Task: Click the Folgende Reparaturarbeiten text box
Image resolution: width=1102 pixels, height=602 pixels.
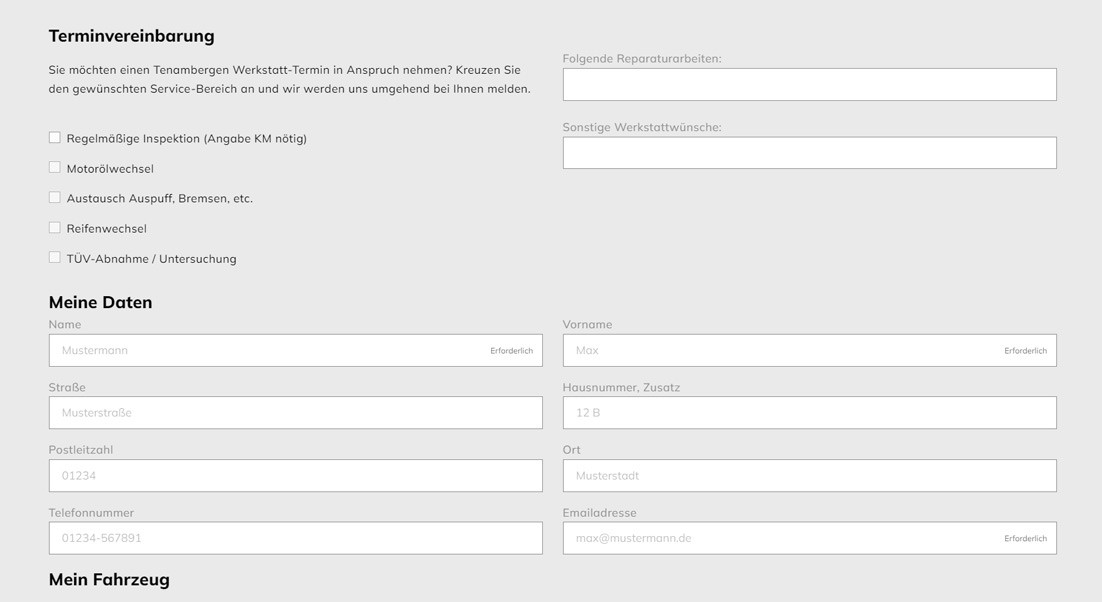Action: 809,85
